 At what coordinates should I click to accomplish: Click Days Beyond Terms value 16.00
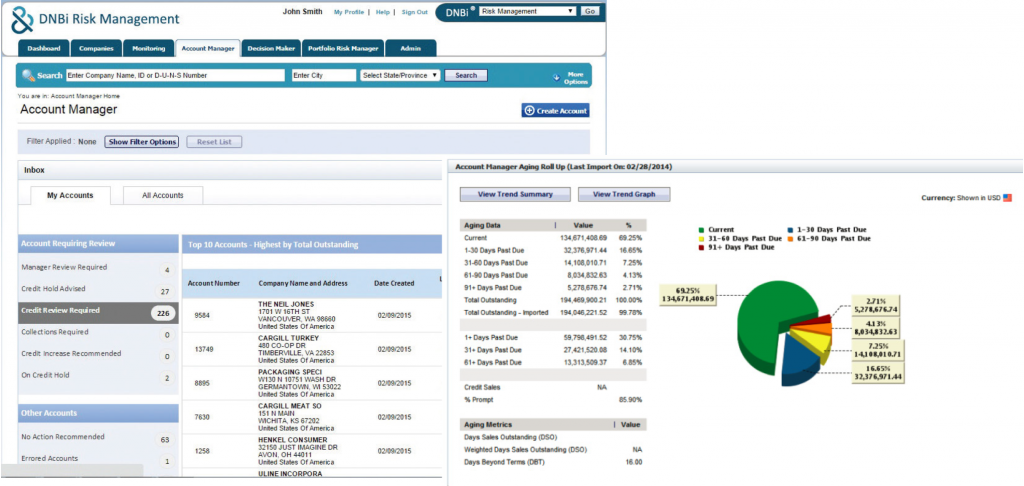[x=633, y=462]
